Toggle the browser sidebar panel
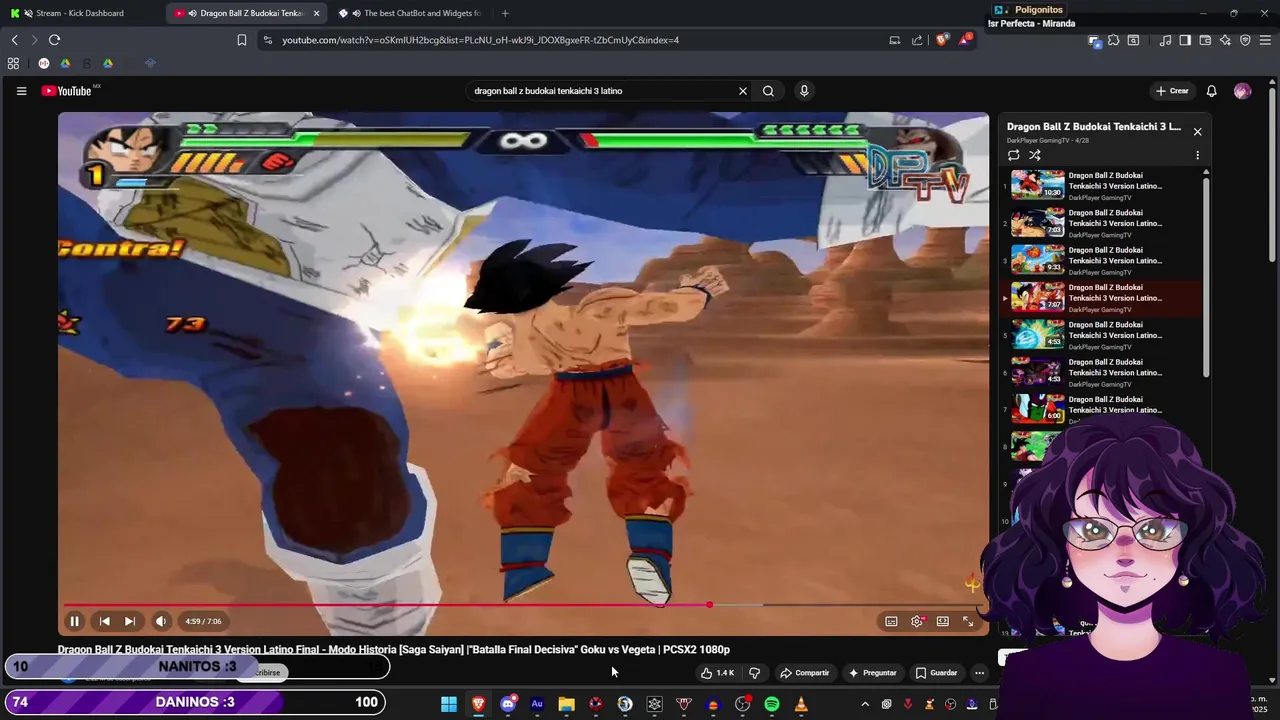Image resolution: width=1280 pixels, height=720 pixels. tap(1185, 40)
